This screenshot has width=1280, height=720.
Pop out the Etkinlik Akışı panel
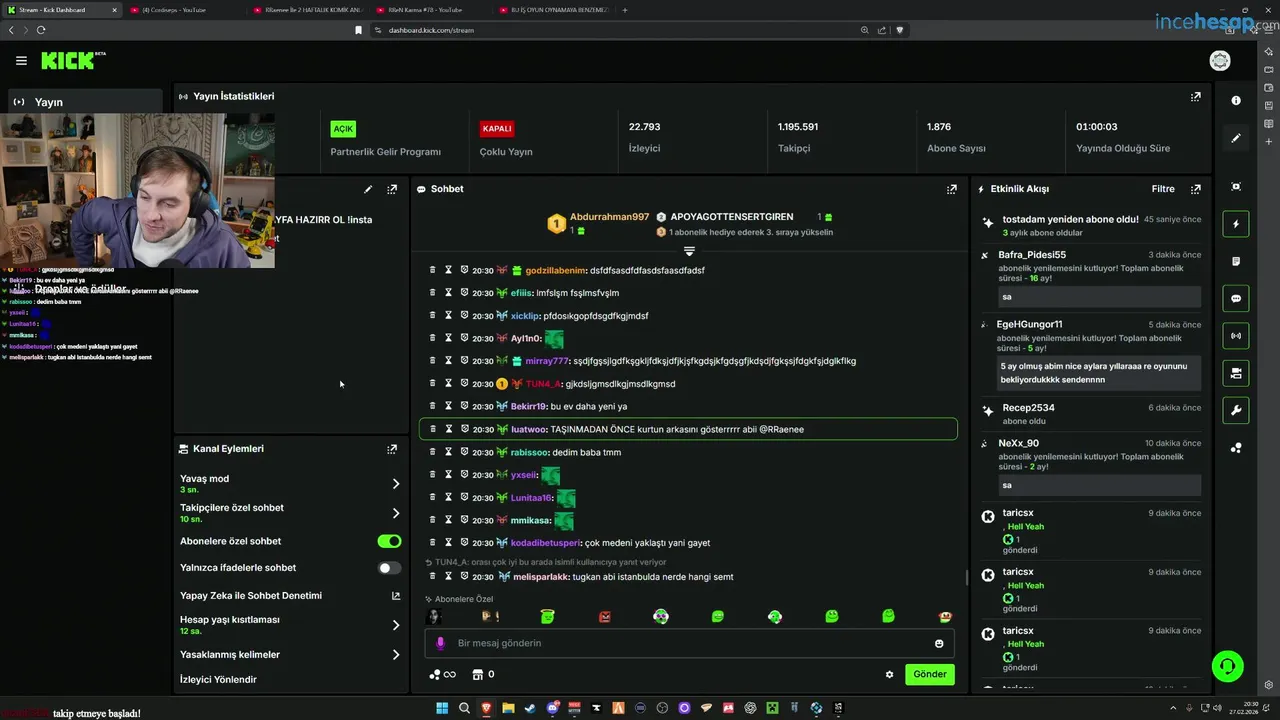point(1195,189)
